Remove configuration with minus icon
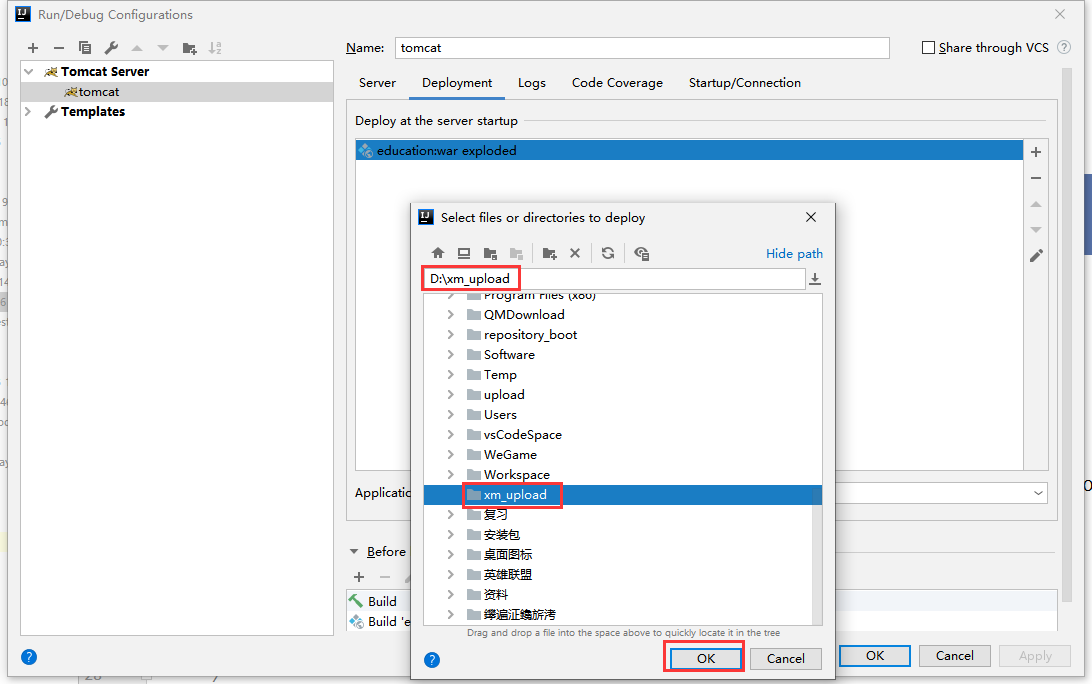This screenshot has height=684, width=1092. point(58,48)
